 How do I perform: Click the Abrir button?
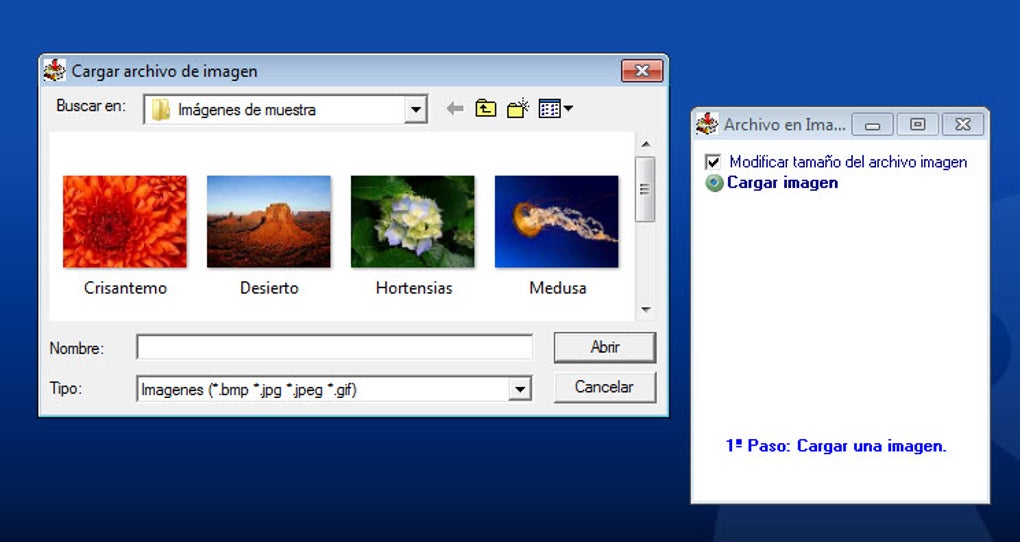[x=605, y=347]
